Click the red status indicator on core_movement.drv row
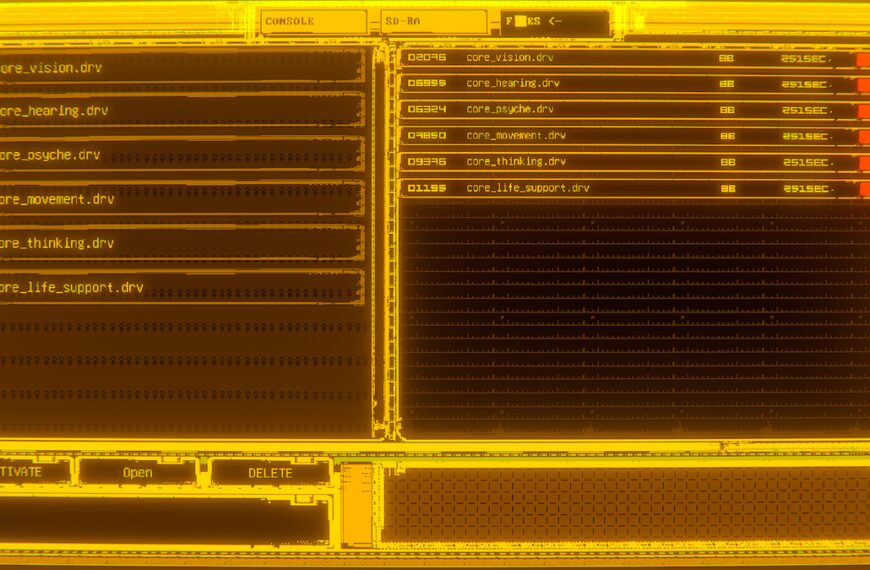 (863, 137)
